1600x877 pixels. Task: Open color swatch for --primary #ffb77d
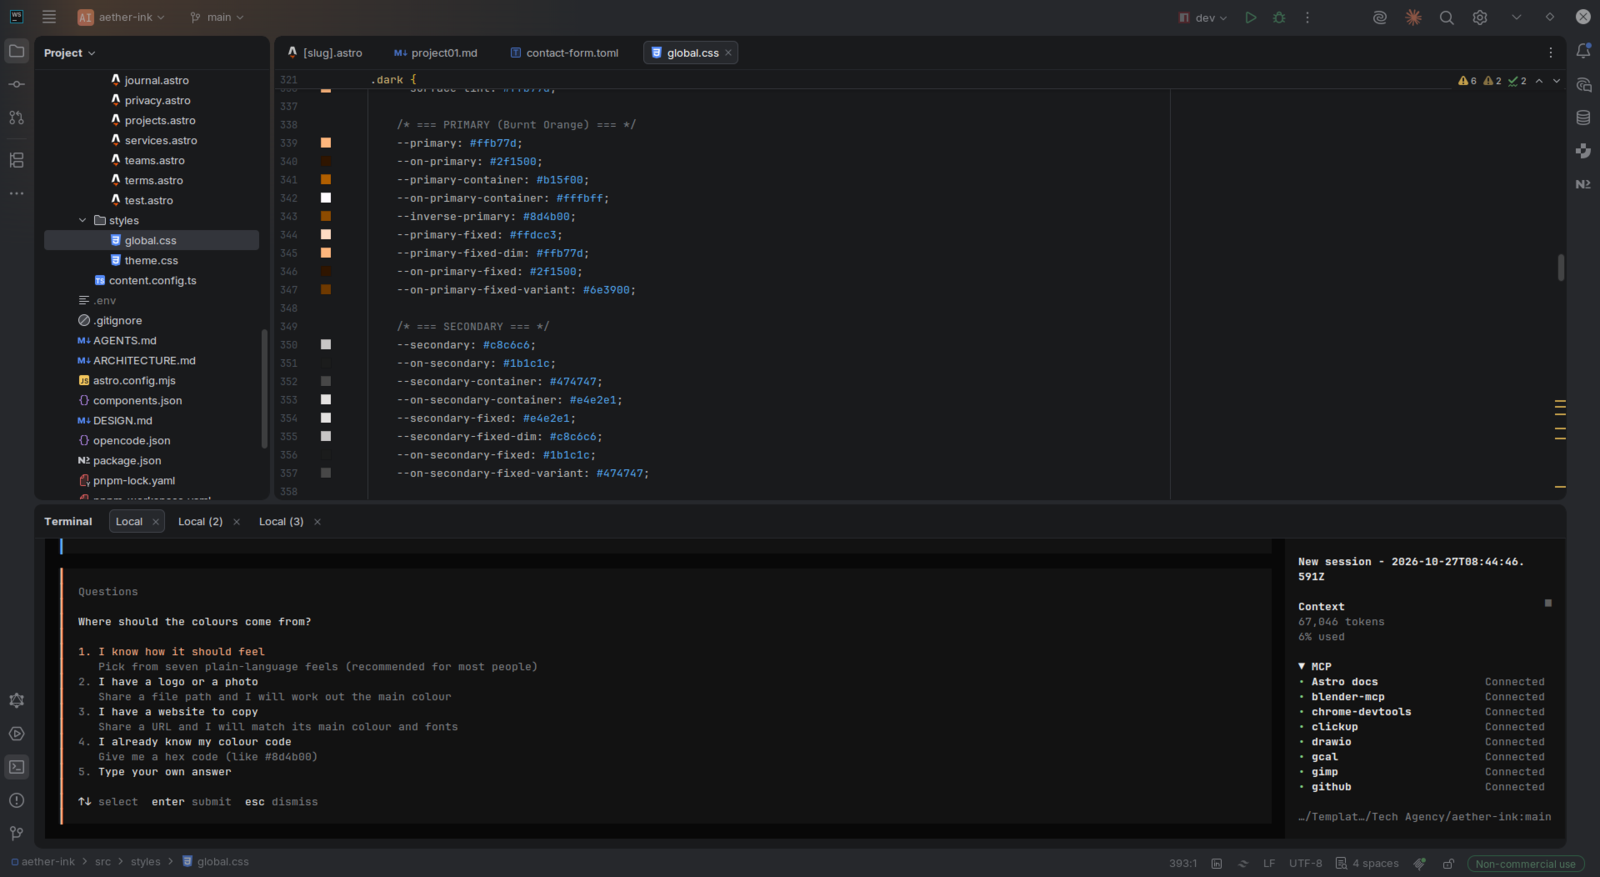point(326,143)
